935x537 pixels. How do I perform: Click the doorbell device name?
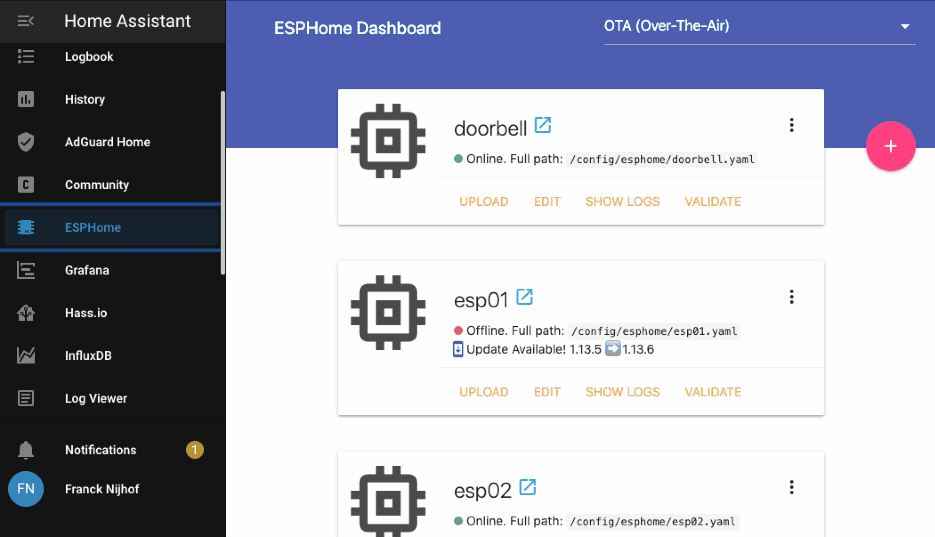point(490,129)
